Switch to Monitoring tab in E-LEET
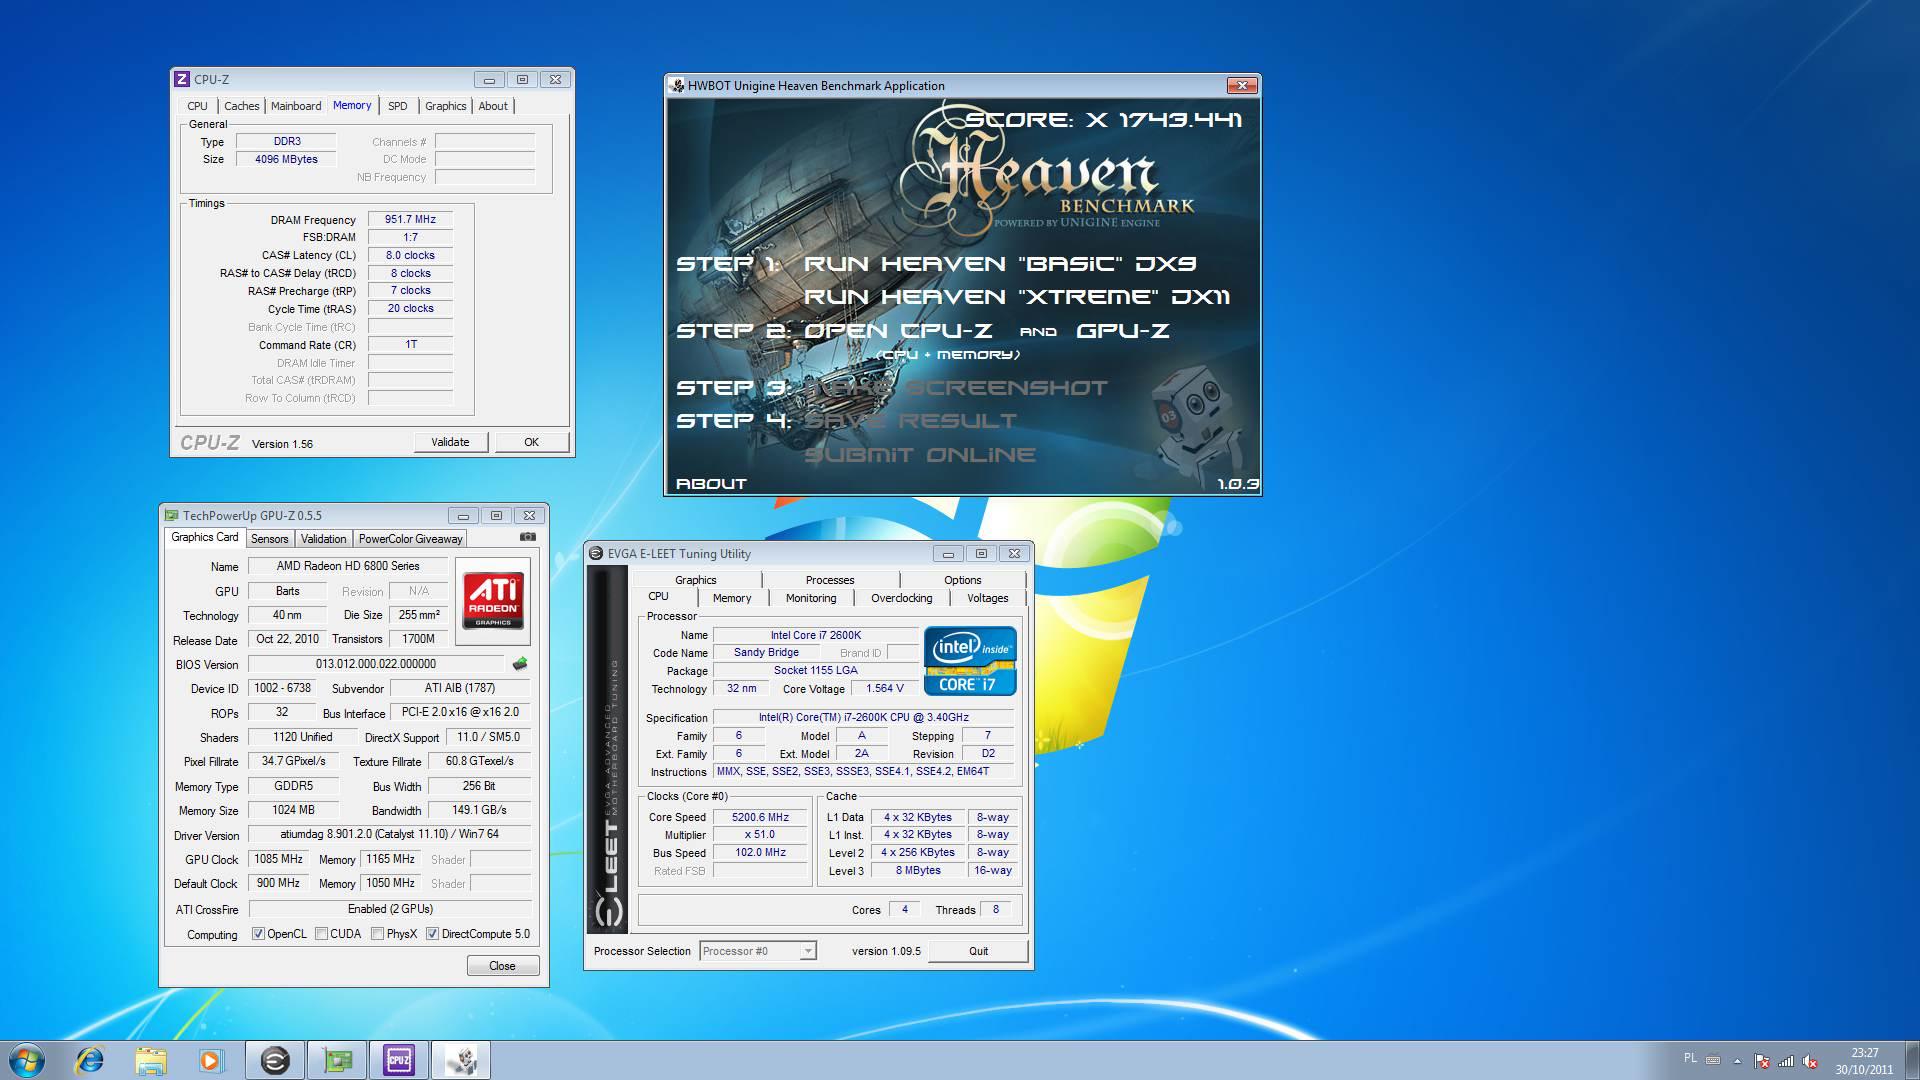This screenshot has height=1080, width=1920. [x=810, y=598]
